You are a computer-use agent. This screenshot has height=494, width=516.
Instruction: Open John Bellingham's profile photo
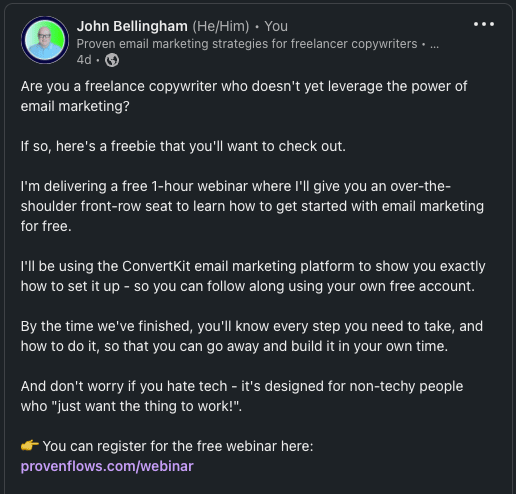point(45,40)
